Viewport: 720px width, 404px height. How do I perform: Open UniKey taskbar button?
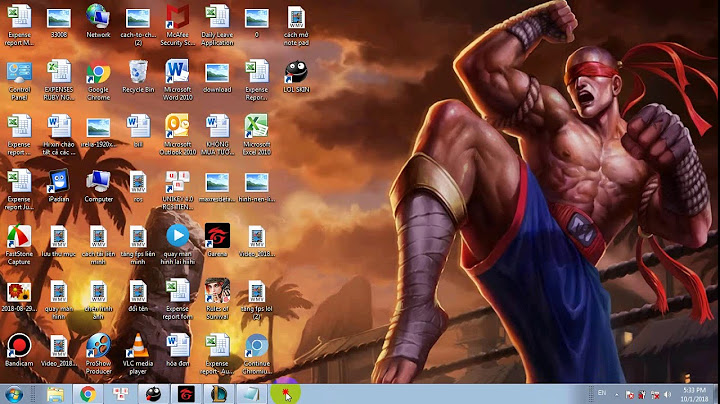pos(121,394)
